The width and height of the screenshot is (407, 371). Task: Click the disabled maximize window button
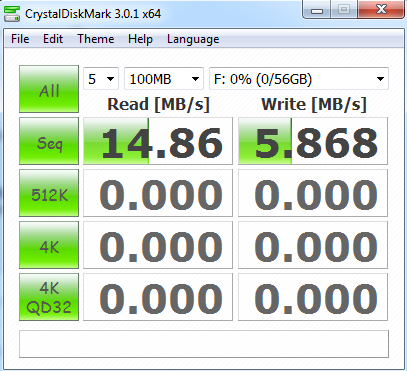344,9
